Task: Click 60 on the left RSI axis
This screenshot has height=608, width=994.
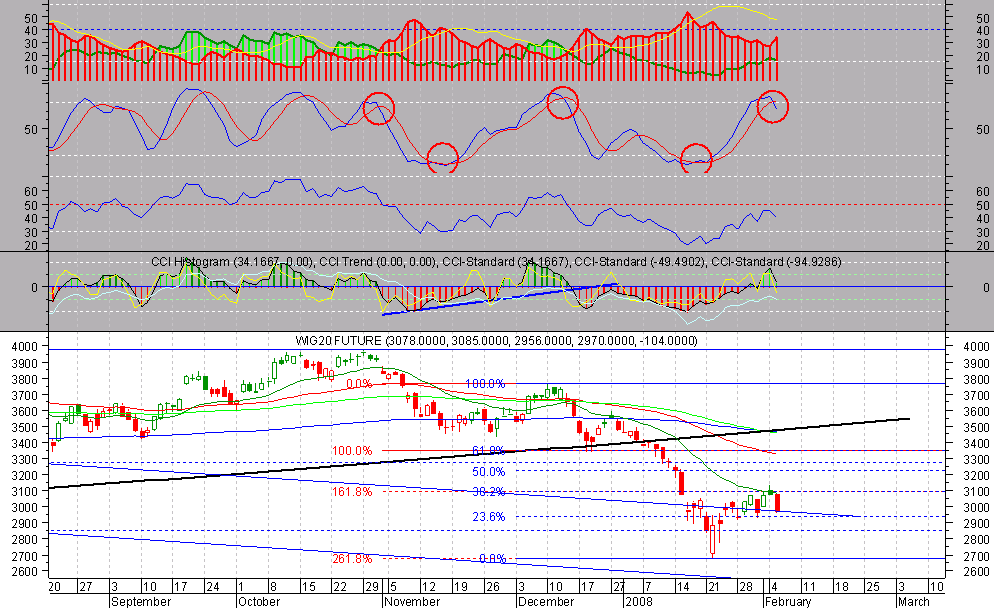Action: coord(32,191)
